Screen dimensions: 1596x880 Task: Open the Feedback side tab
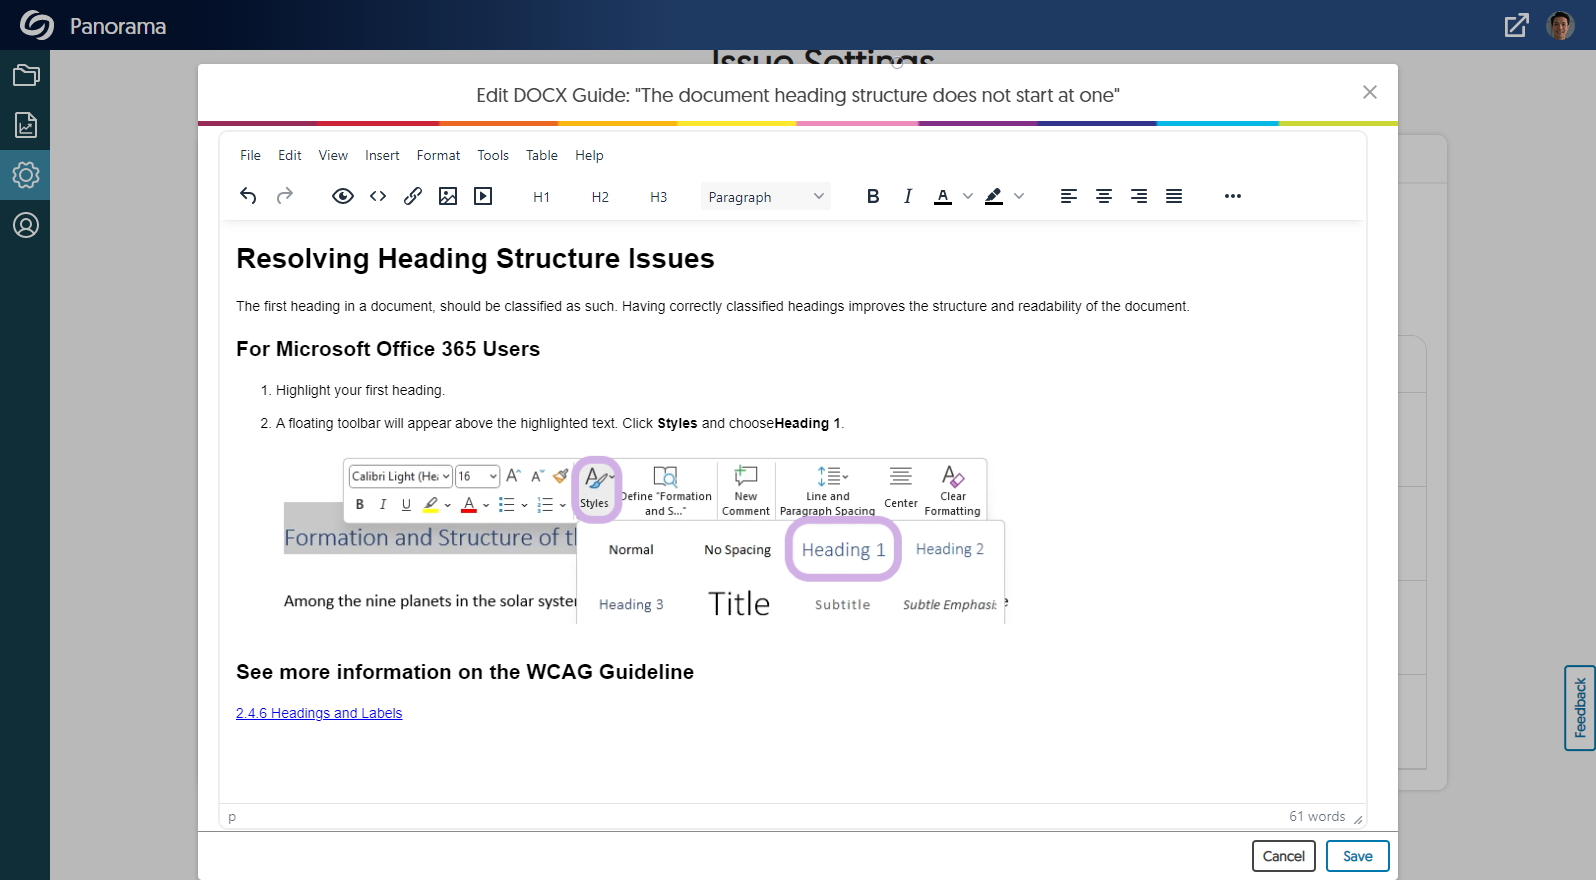click(x=1580, y=708)
